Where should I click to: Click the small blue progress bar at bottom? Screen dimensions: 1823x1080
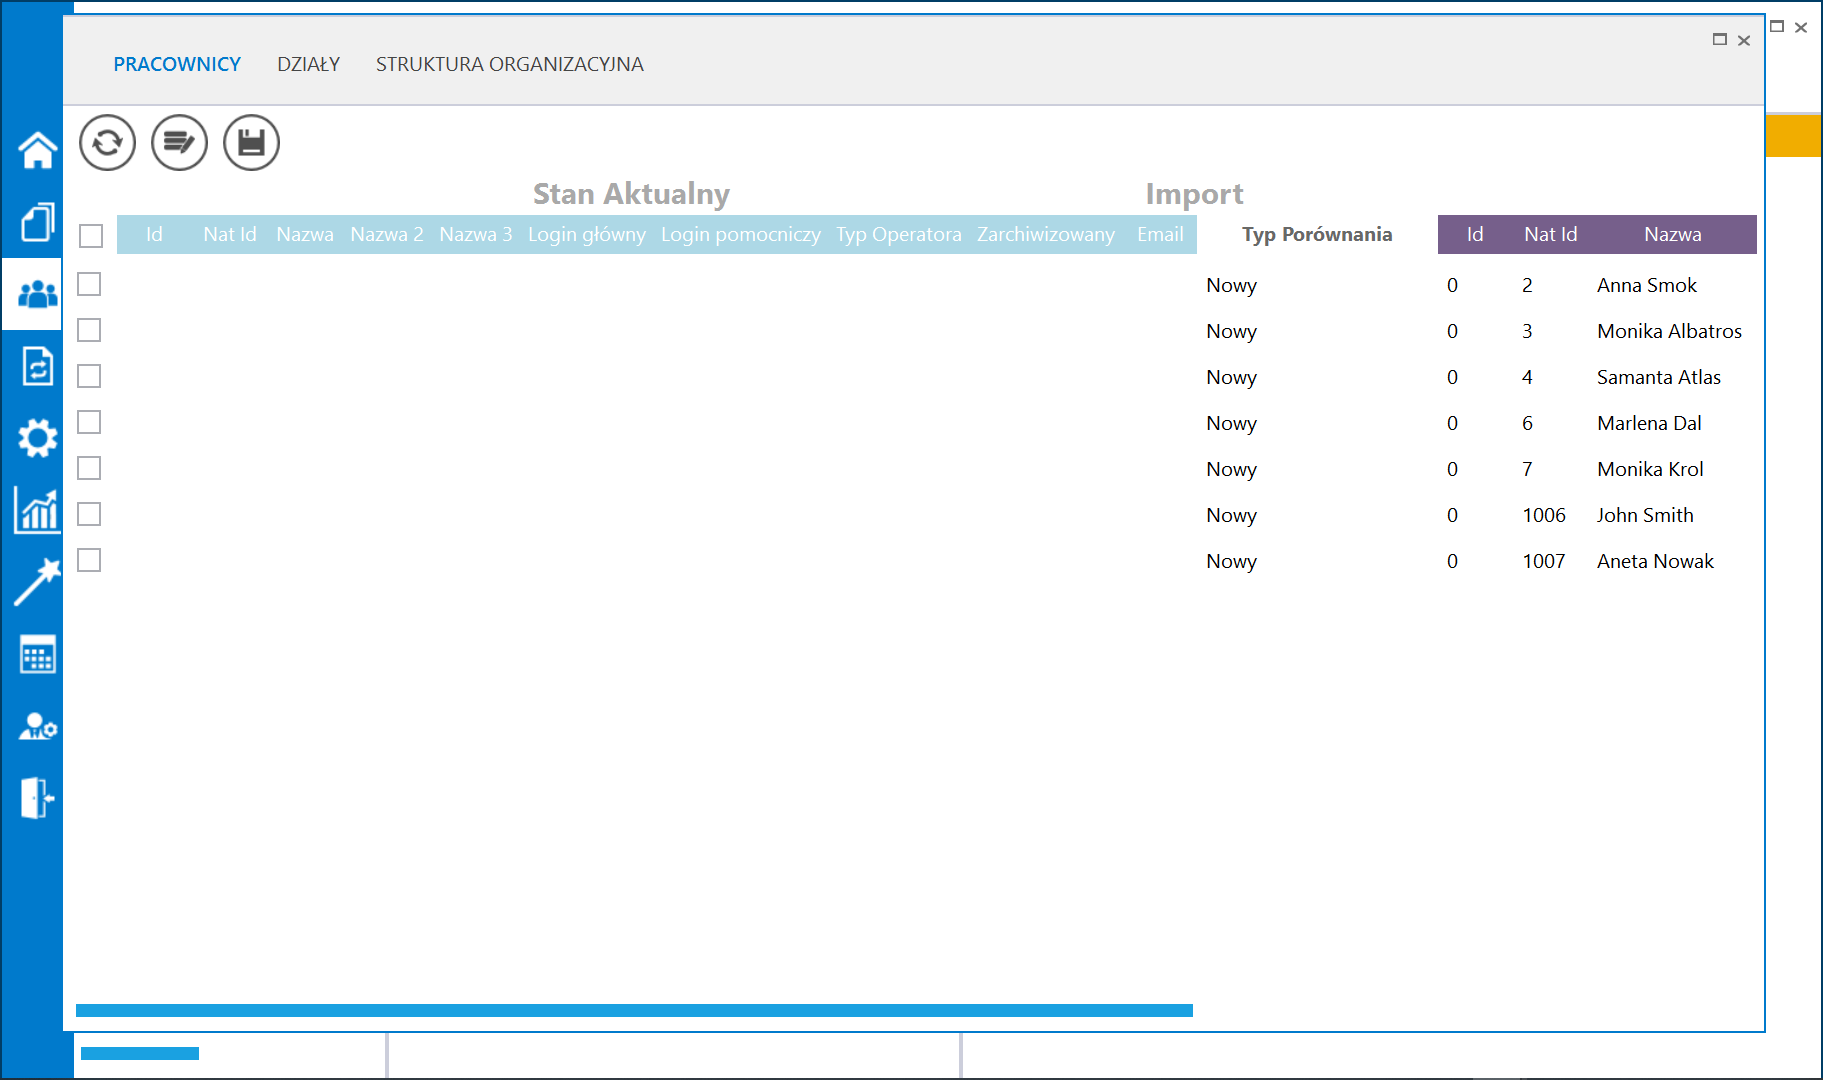coord(140,1053)
